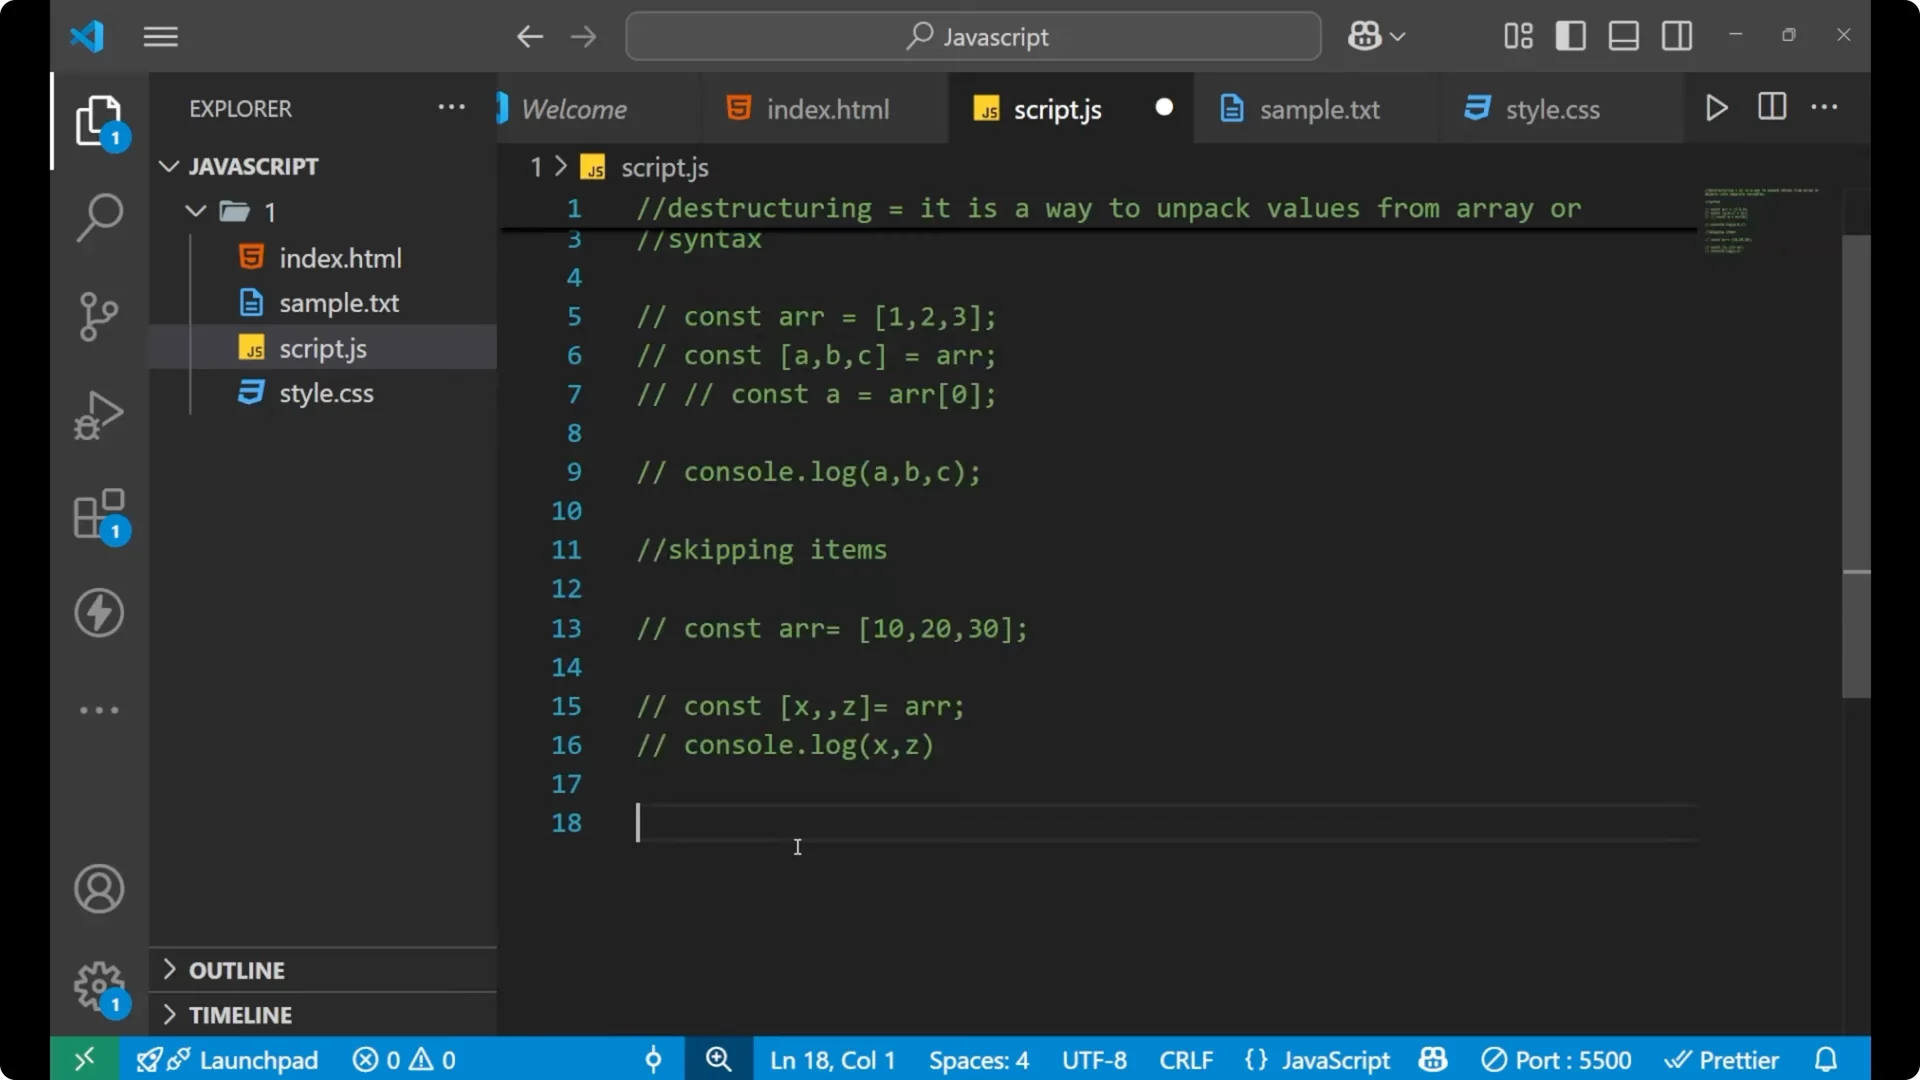The width and height of the screenshot is (1920, 1080).
Task: Click the command center search bar
Action: pos(972,36)
